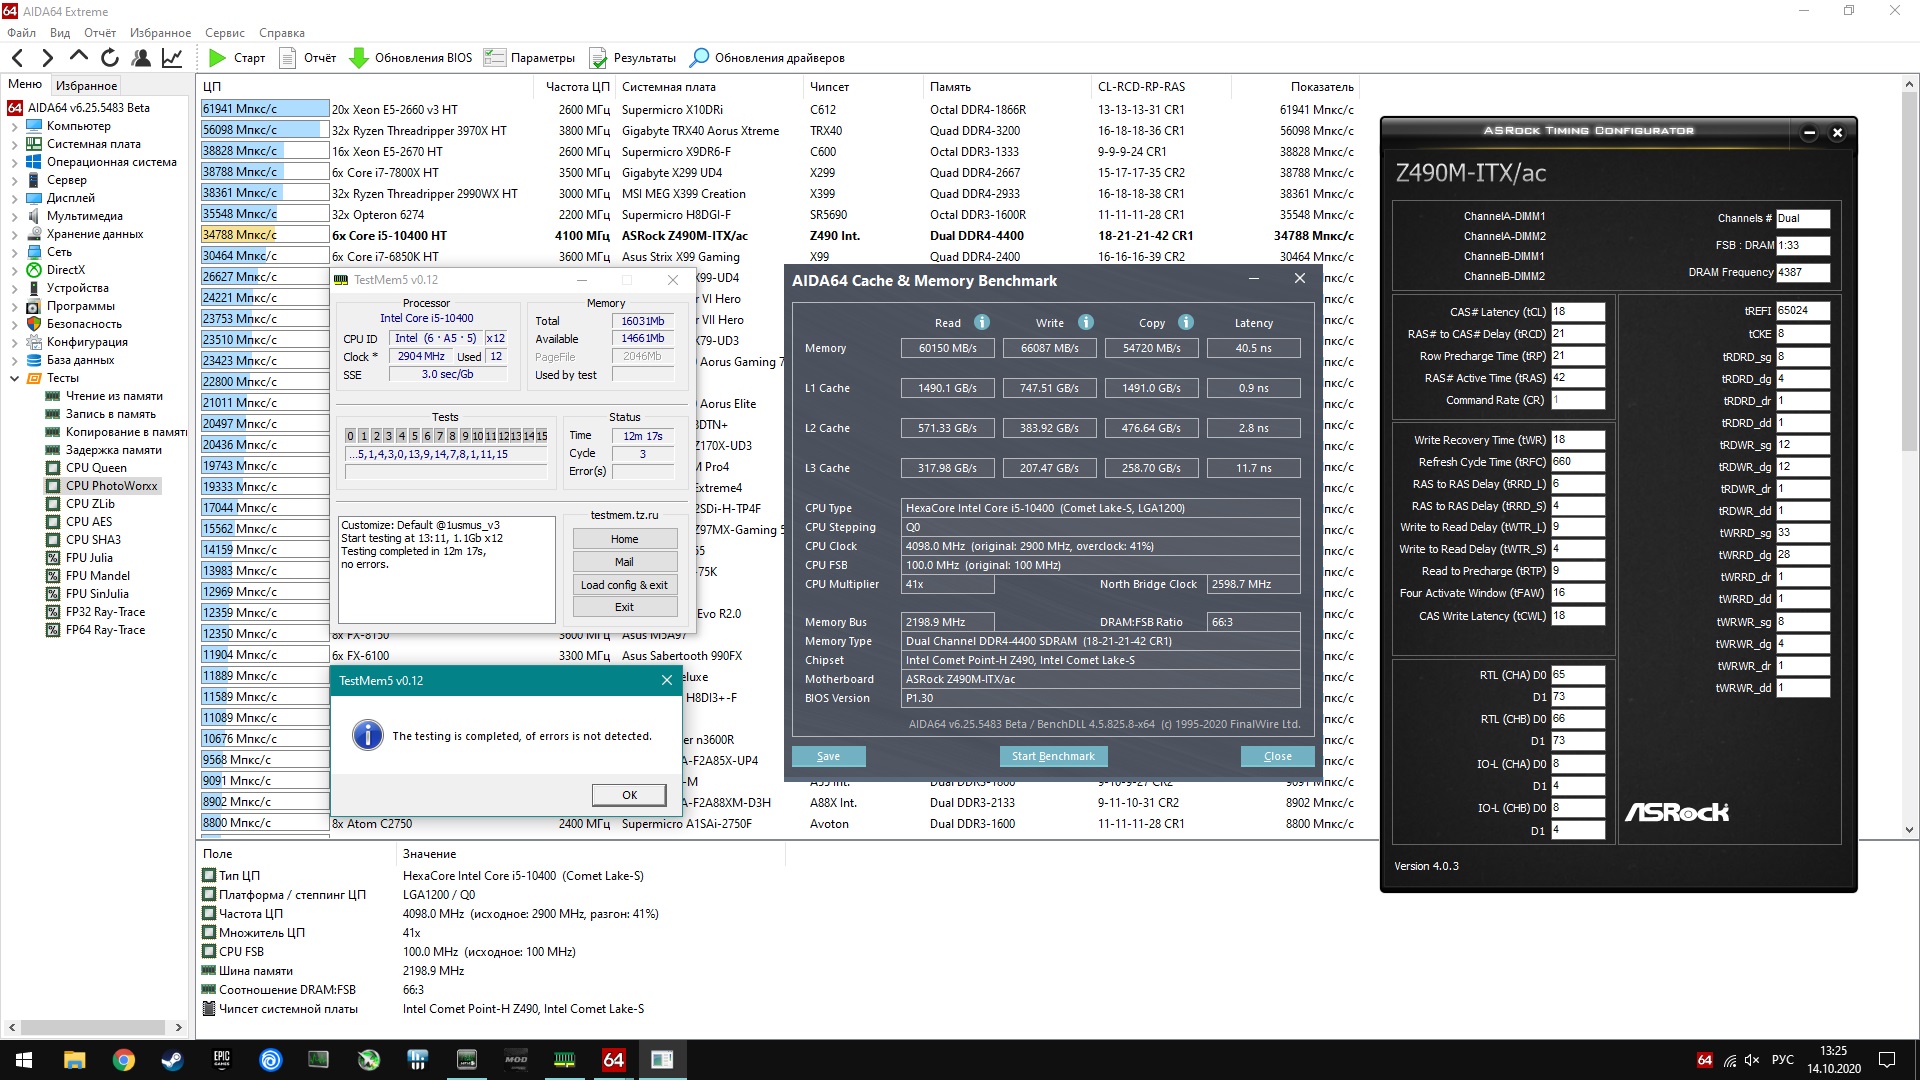Switch to the Избранное tab
The height and width of the screenshot is (1080, 1920).
(86, 86)
